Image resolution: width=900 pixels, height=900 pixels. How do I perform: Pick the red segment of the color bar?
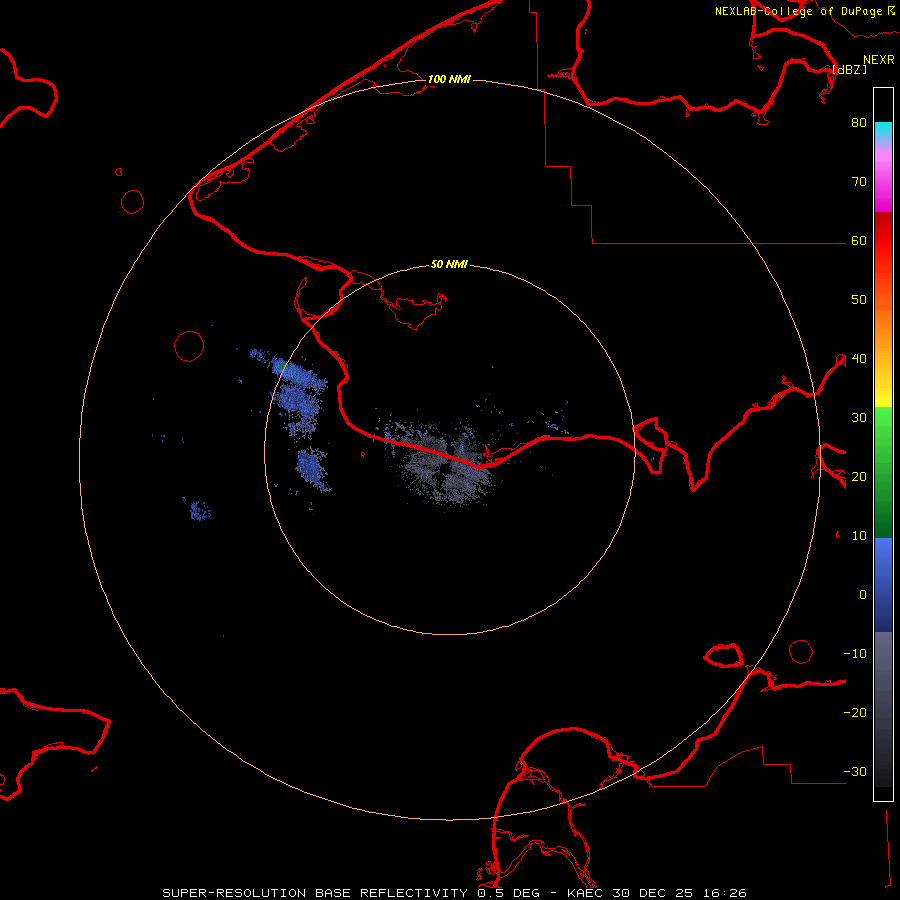(883, 241)
